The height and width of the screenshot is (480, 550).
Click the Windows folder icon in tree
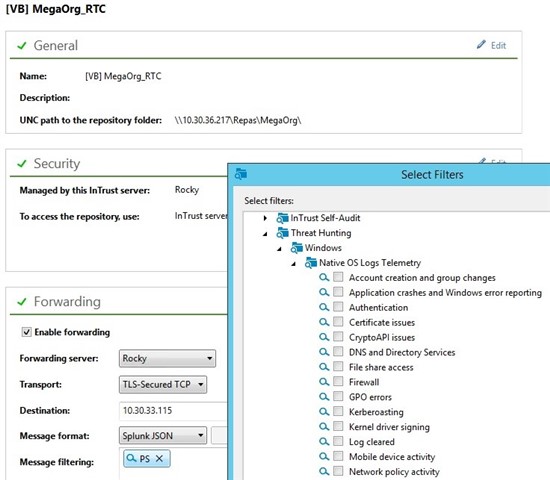296,248
